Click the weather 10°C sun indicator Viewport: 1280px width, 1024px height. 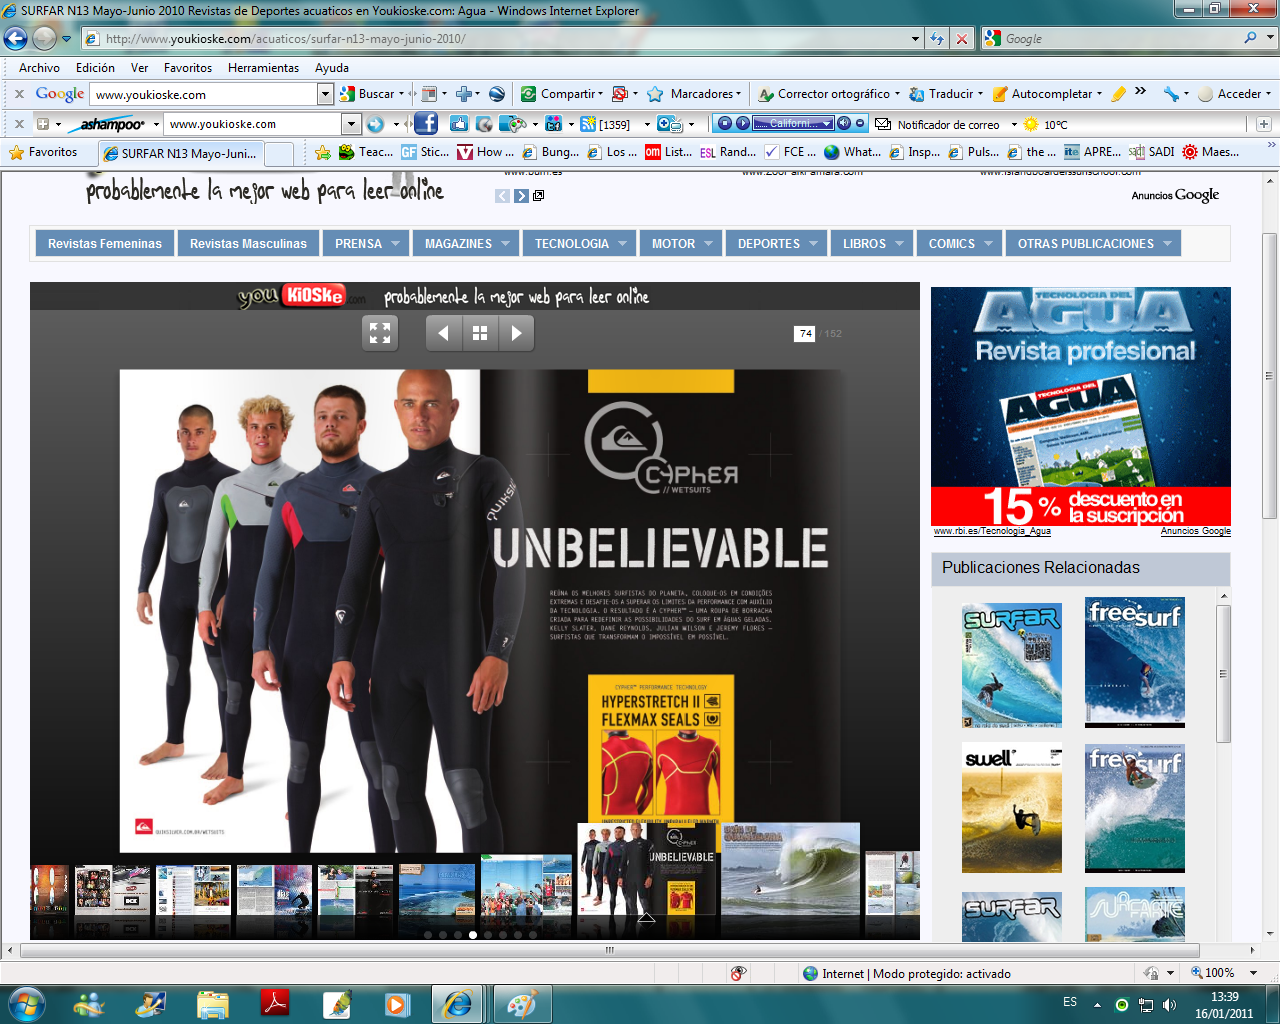[1031, 124]
